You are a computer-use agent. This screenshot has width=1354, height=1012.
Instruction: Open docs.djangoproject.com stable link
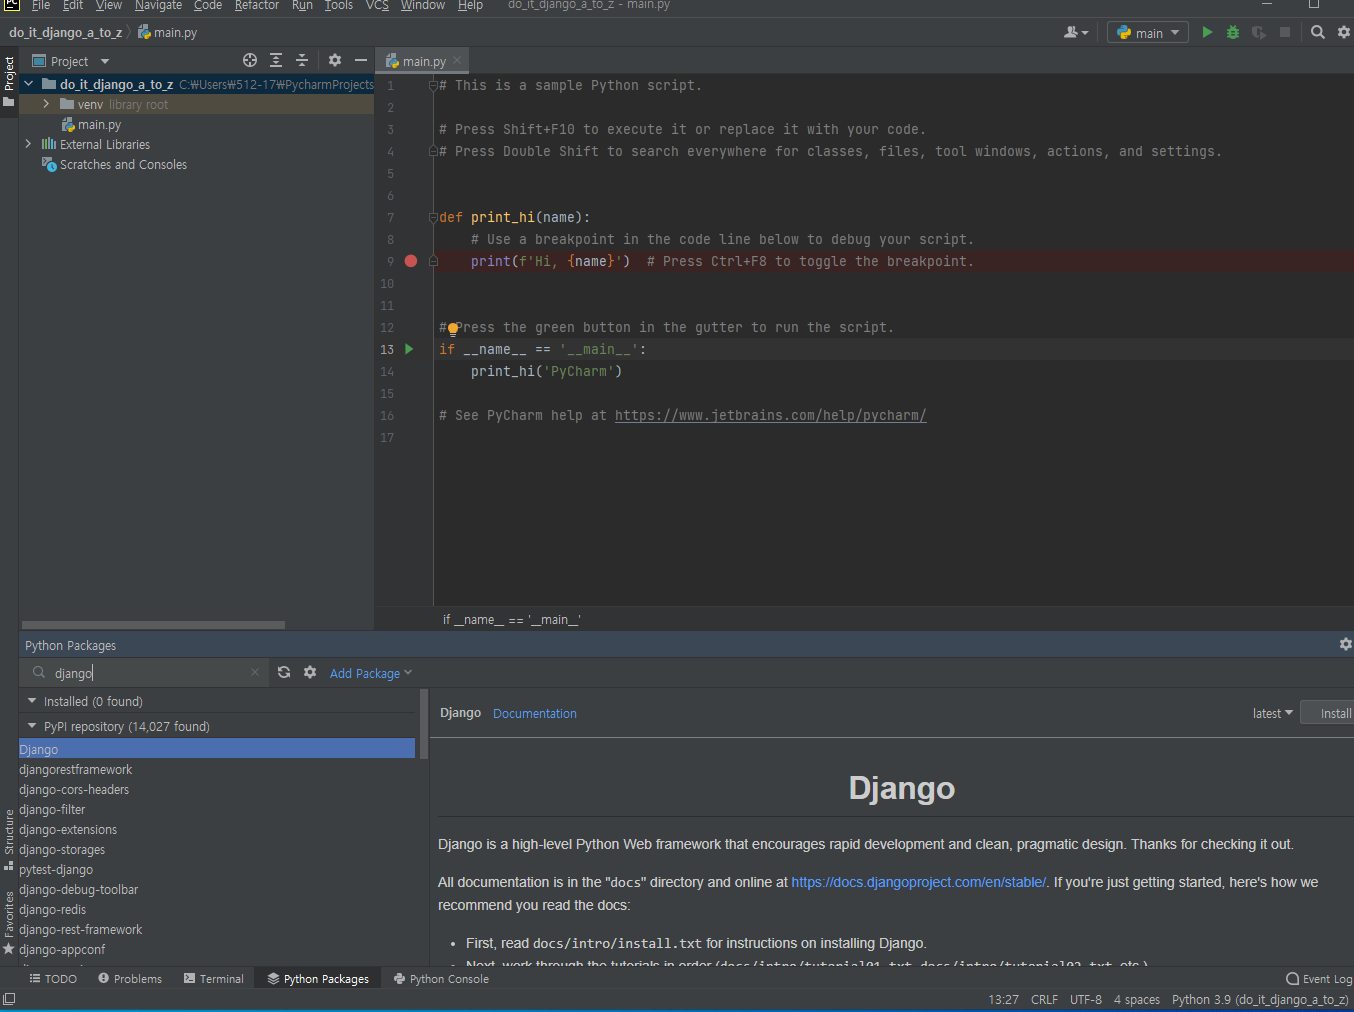918,882
